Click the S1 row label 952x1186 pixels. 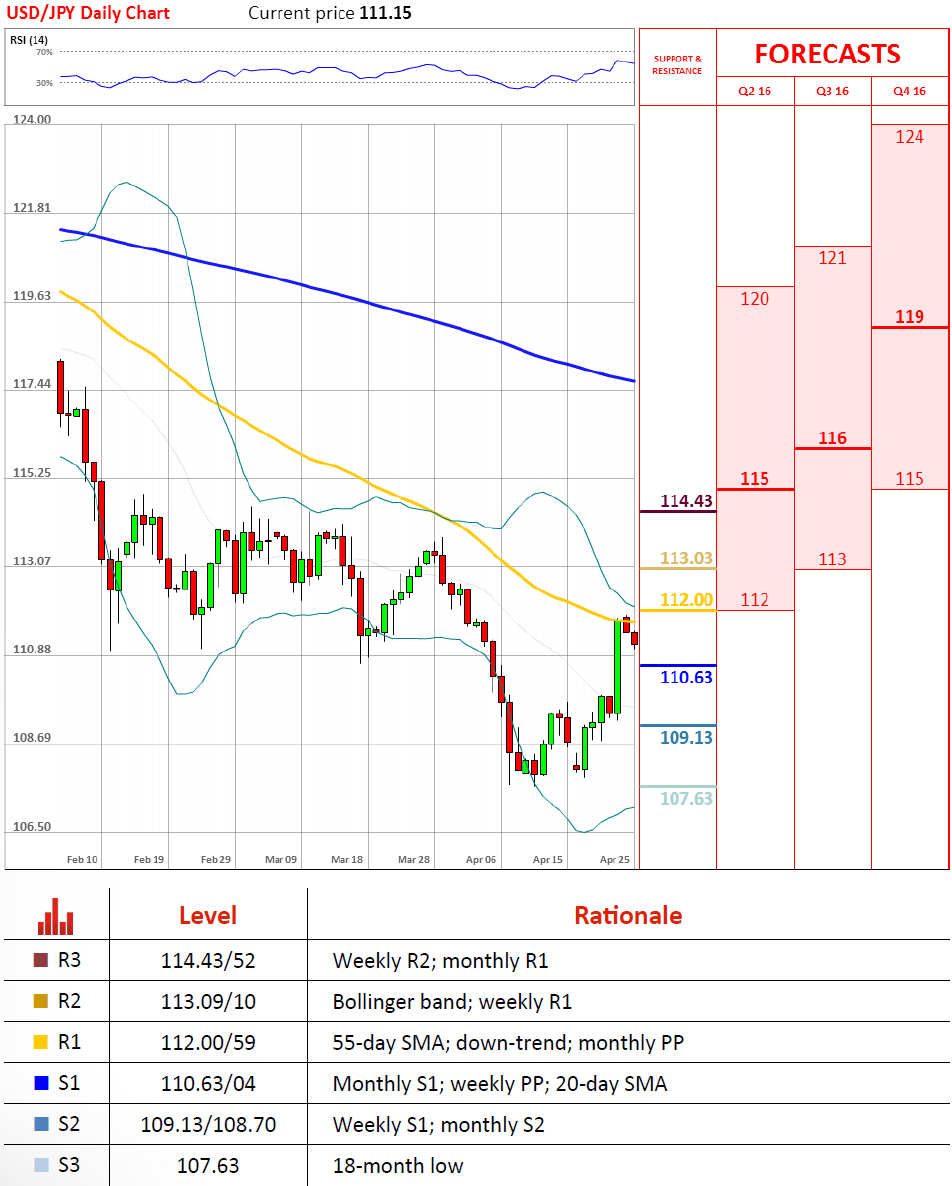pos(69,1082)
